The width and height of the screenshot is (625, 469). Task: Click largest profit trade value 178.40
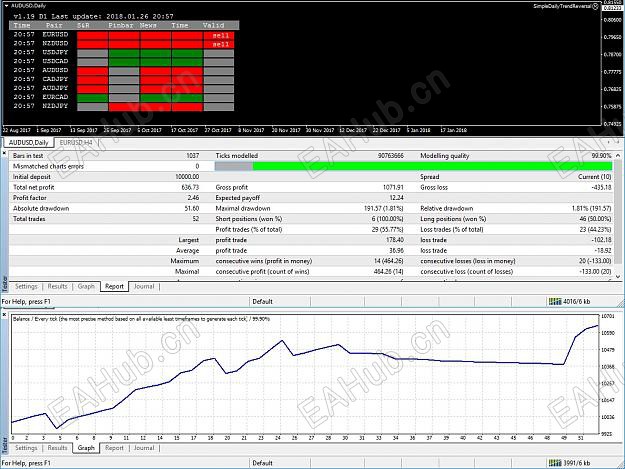(x=395, y=240)
